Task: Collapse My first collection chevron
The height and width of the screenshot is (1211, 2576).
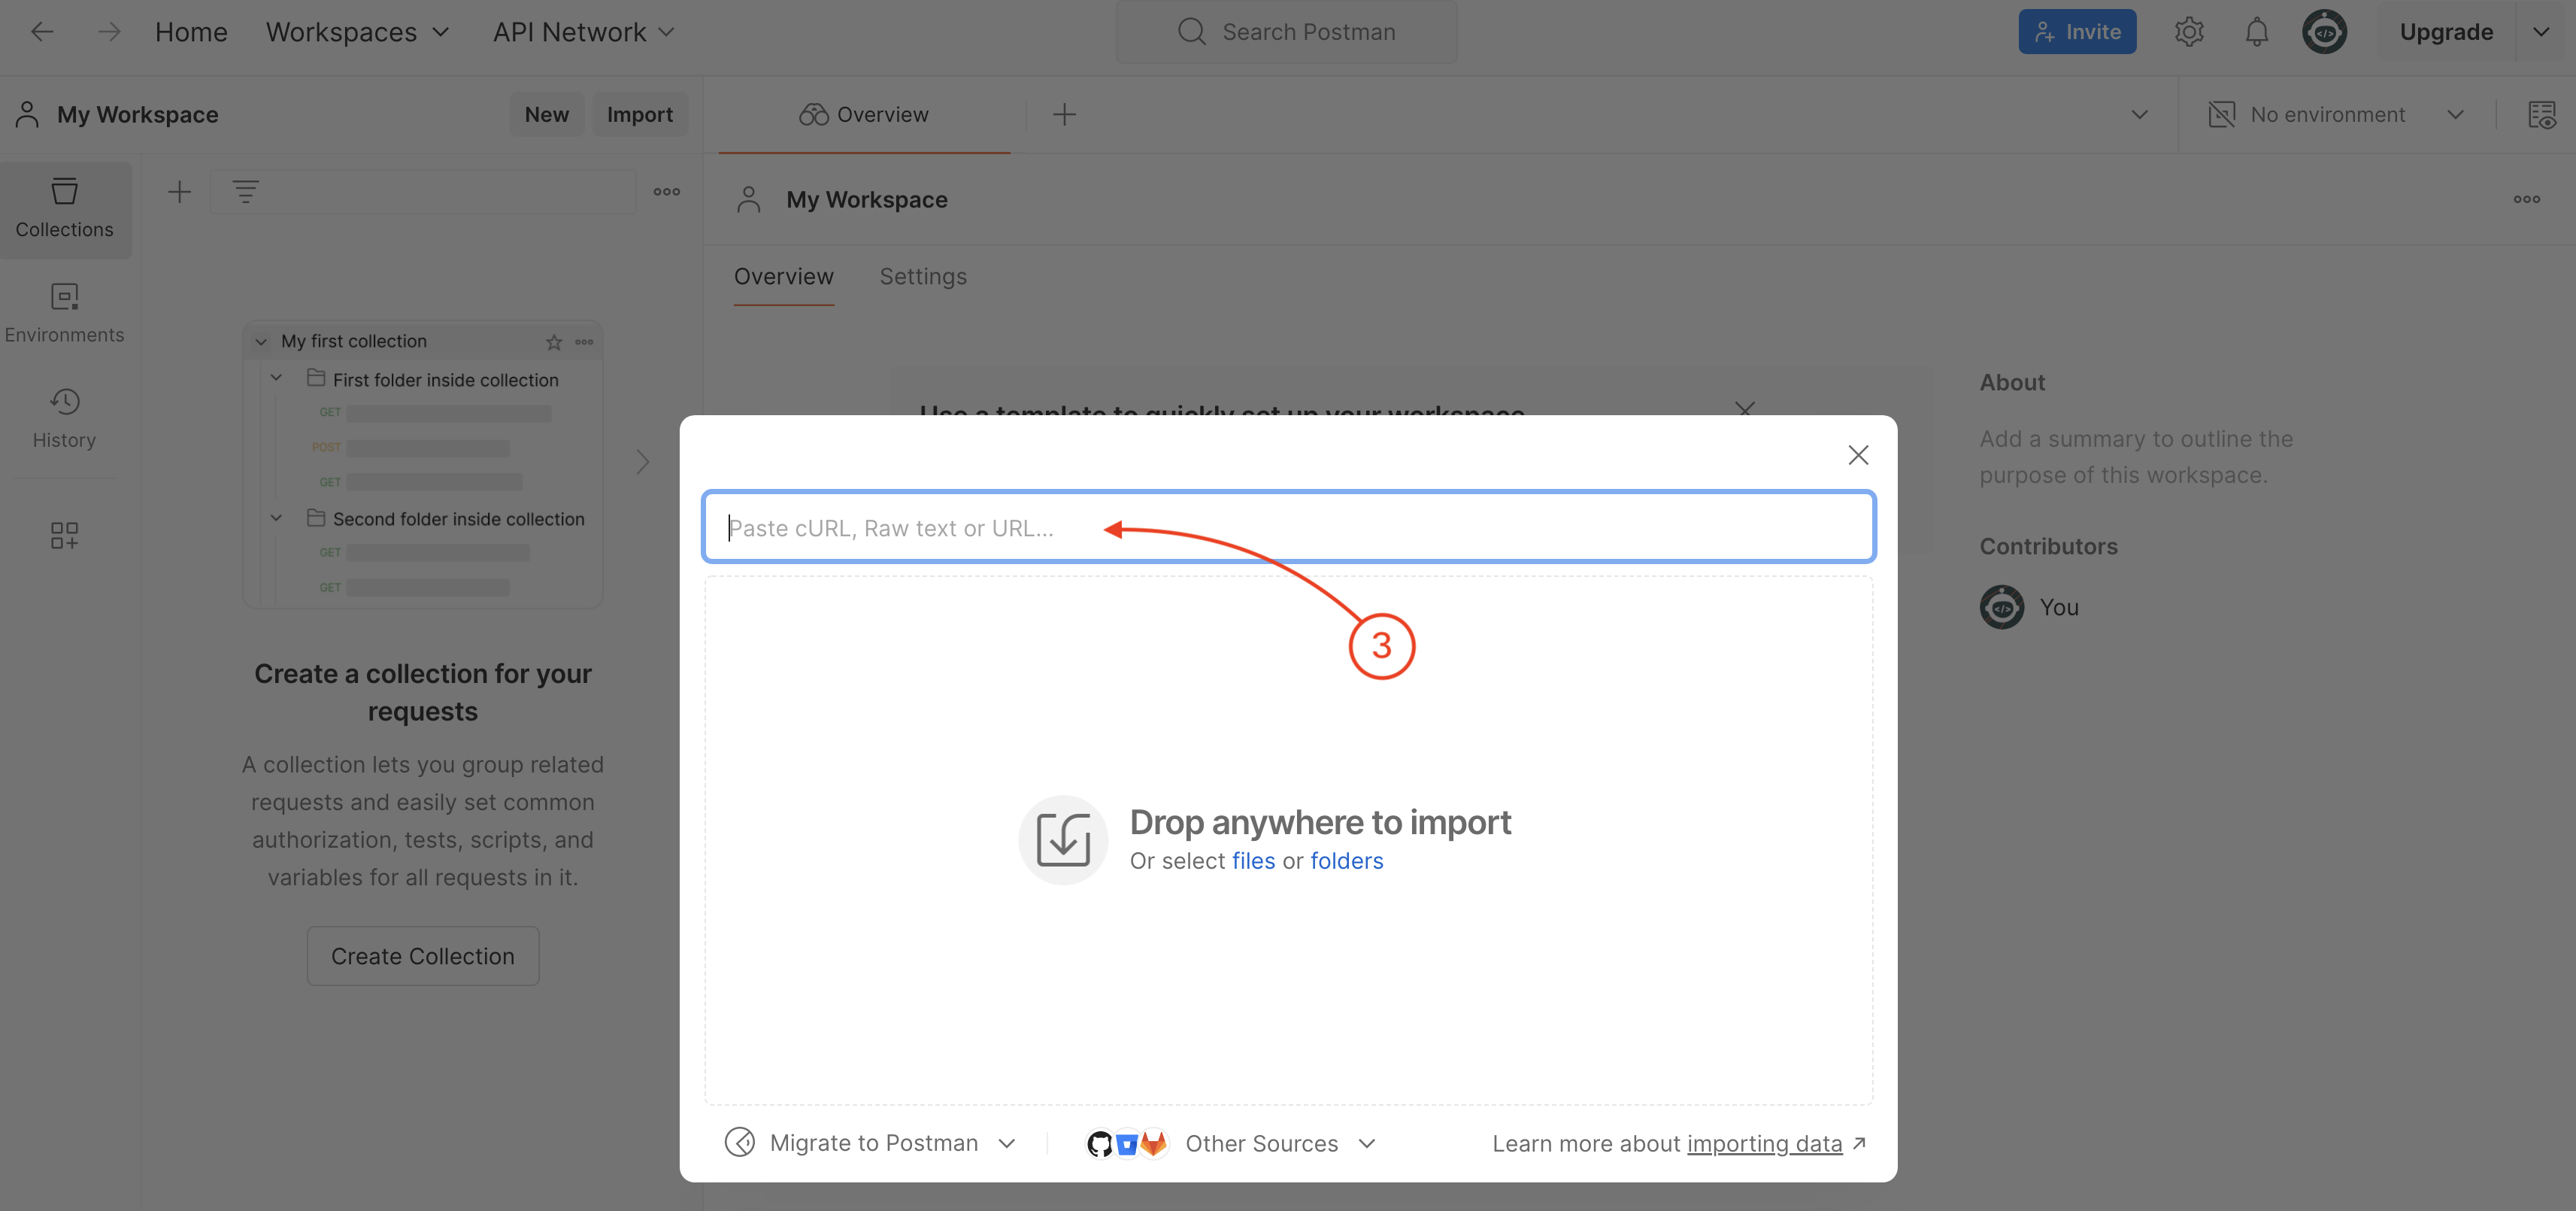Action: click(x=262, y=341)
